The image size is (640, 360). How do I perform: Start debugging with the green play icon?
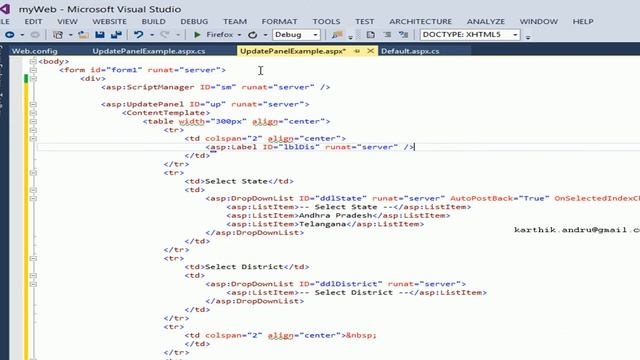point(197,35)
